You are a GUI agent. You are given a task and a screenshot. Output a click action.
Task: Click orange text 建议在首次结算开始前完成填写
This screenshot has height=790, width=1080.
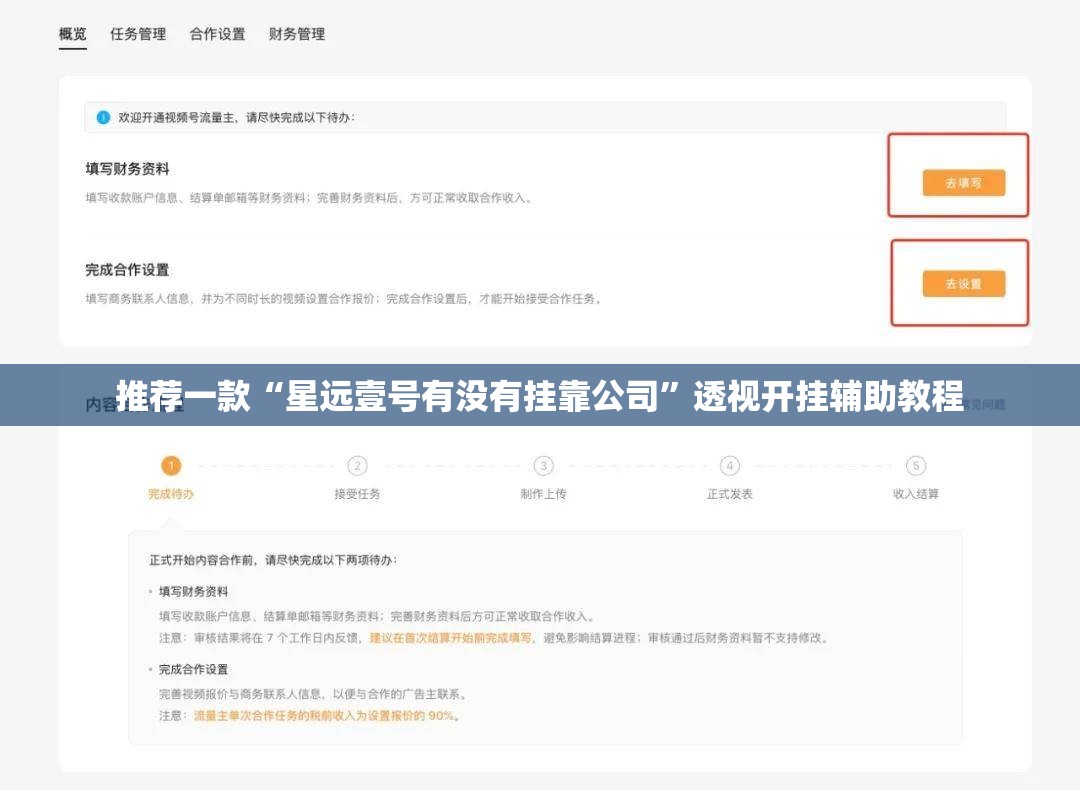(x=450, y=638)
